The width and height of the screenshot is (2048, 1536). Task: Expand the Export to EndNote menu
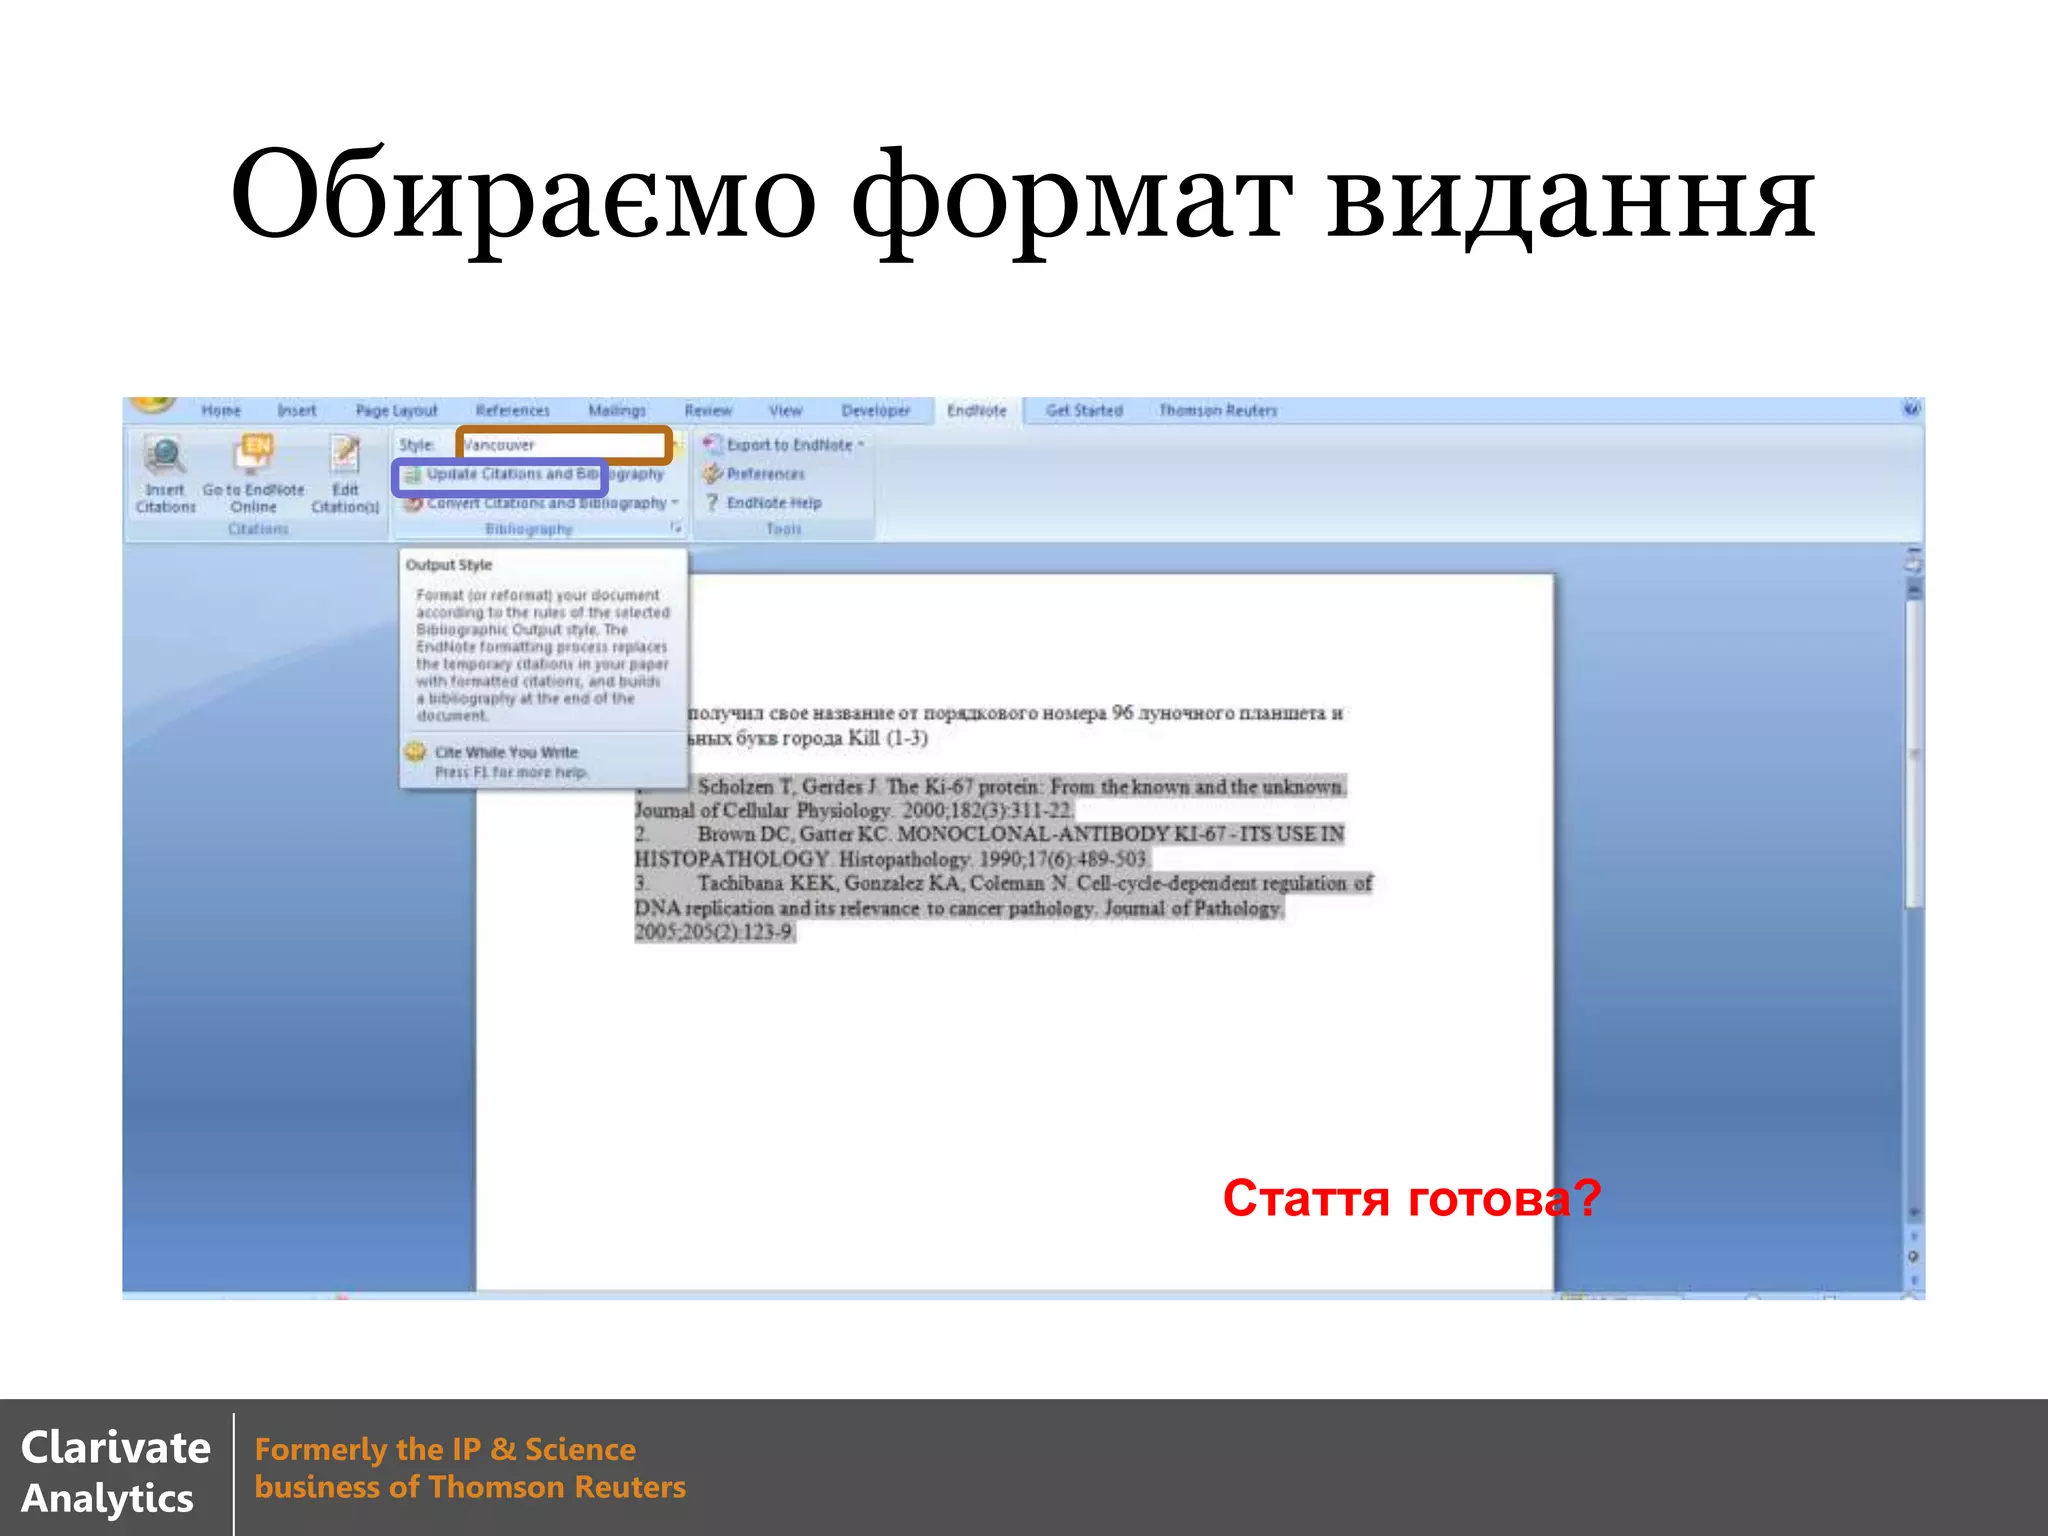pyautogui.click(x=784, y=445)
